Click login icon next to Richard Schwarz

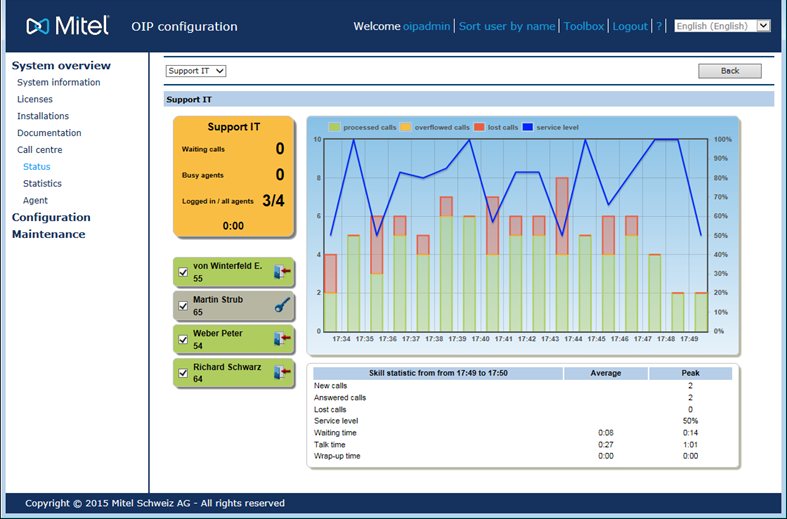point(281,373)
